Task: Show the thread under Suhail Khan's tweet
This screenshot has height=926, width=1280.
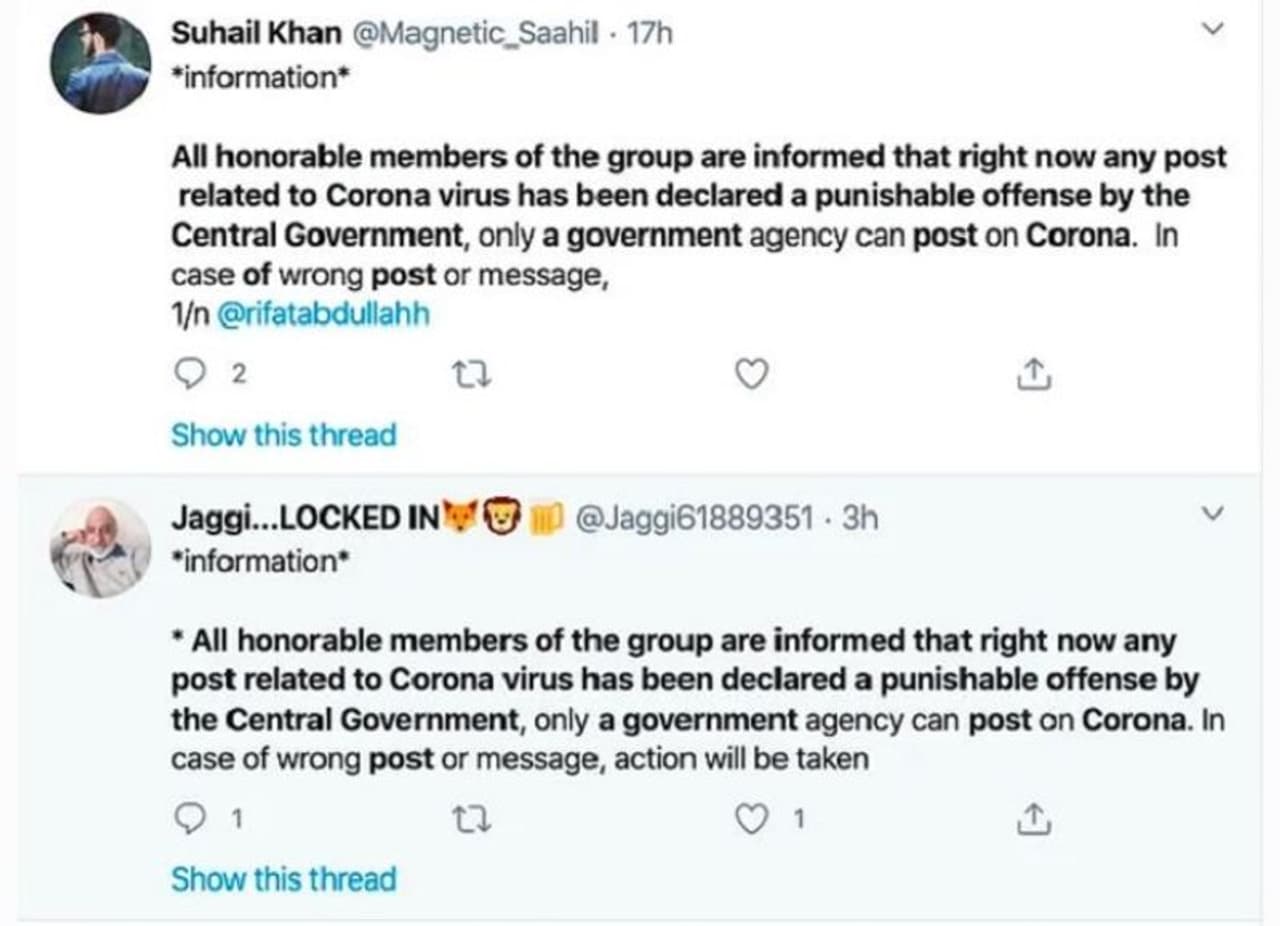Action: [x=284, y=435]
